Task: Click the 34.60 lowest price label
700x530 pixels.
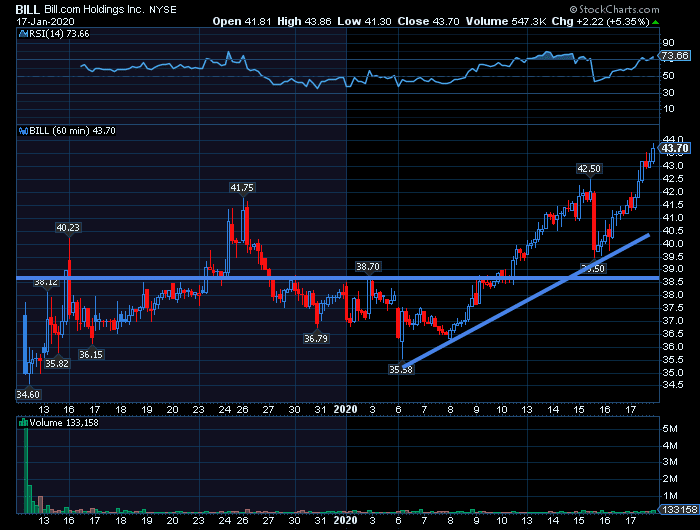Action: tap(28, 394)
